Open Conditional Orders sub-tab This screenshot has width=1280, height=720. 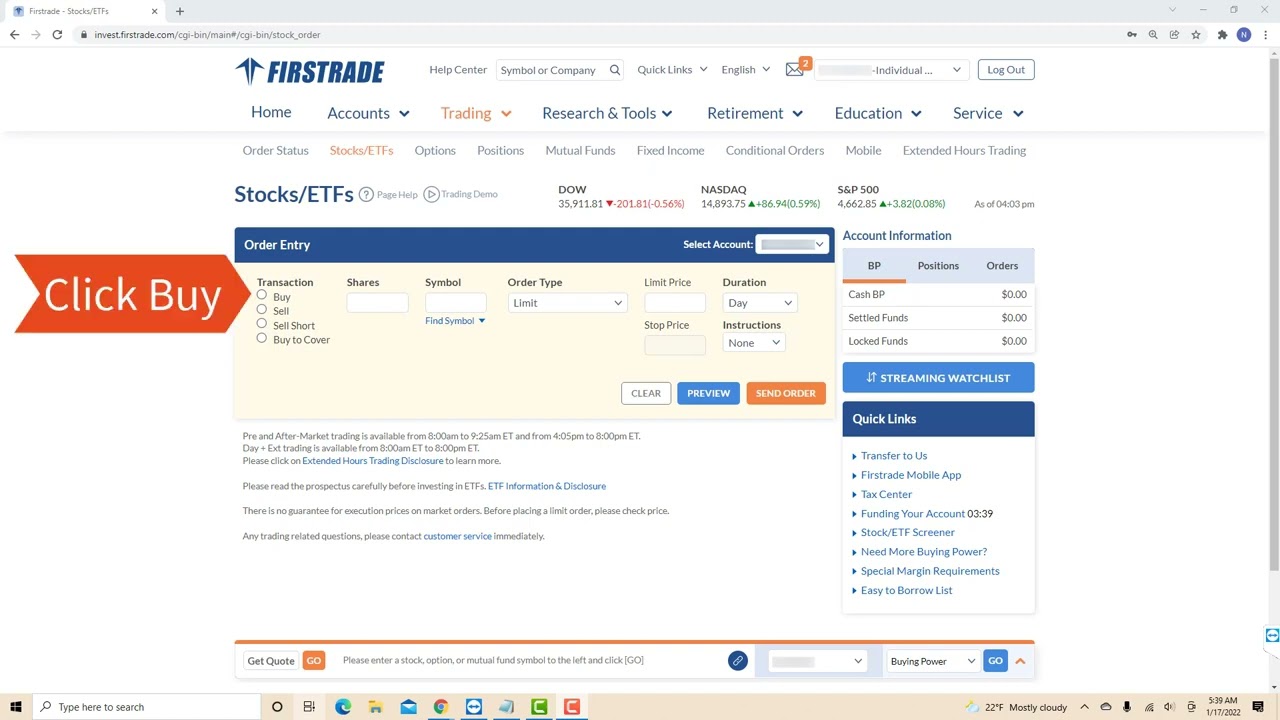[775, 150]
